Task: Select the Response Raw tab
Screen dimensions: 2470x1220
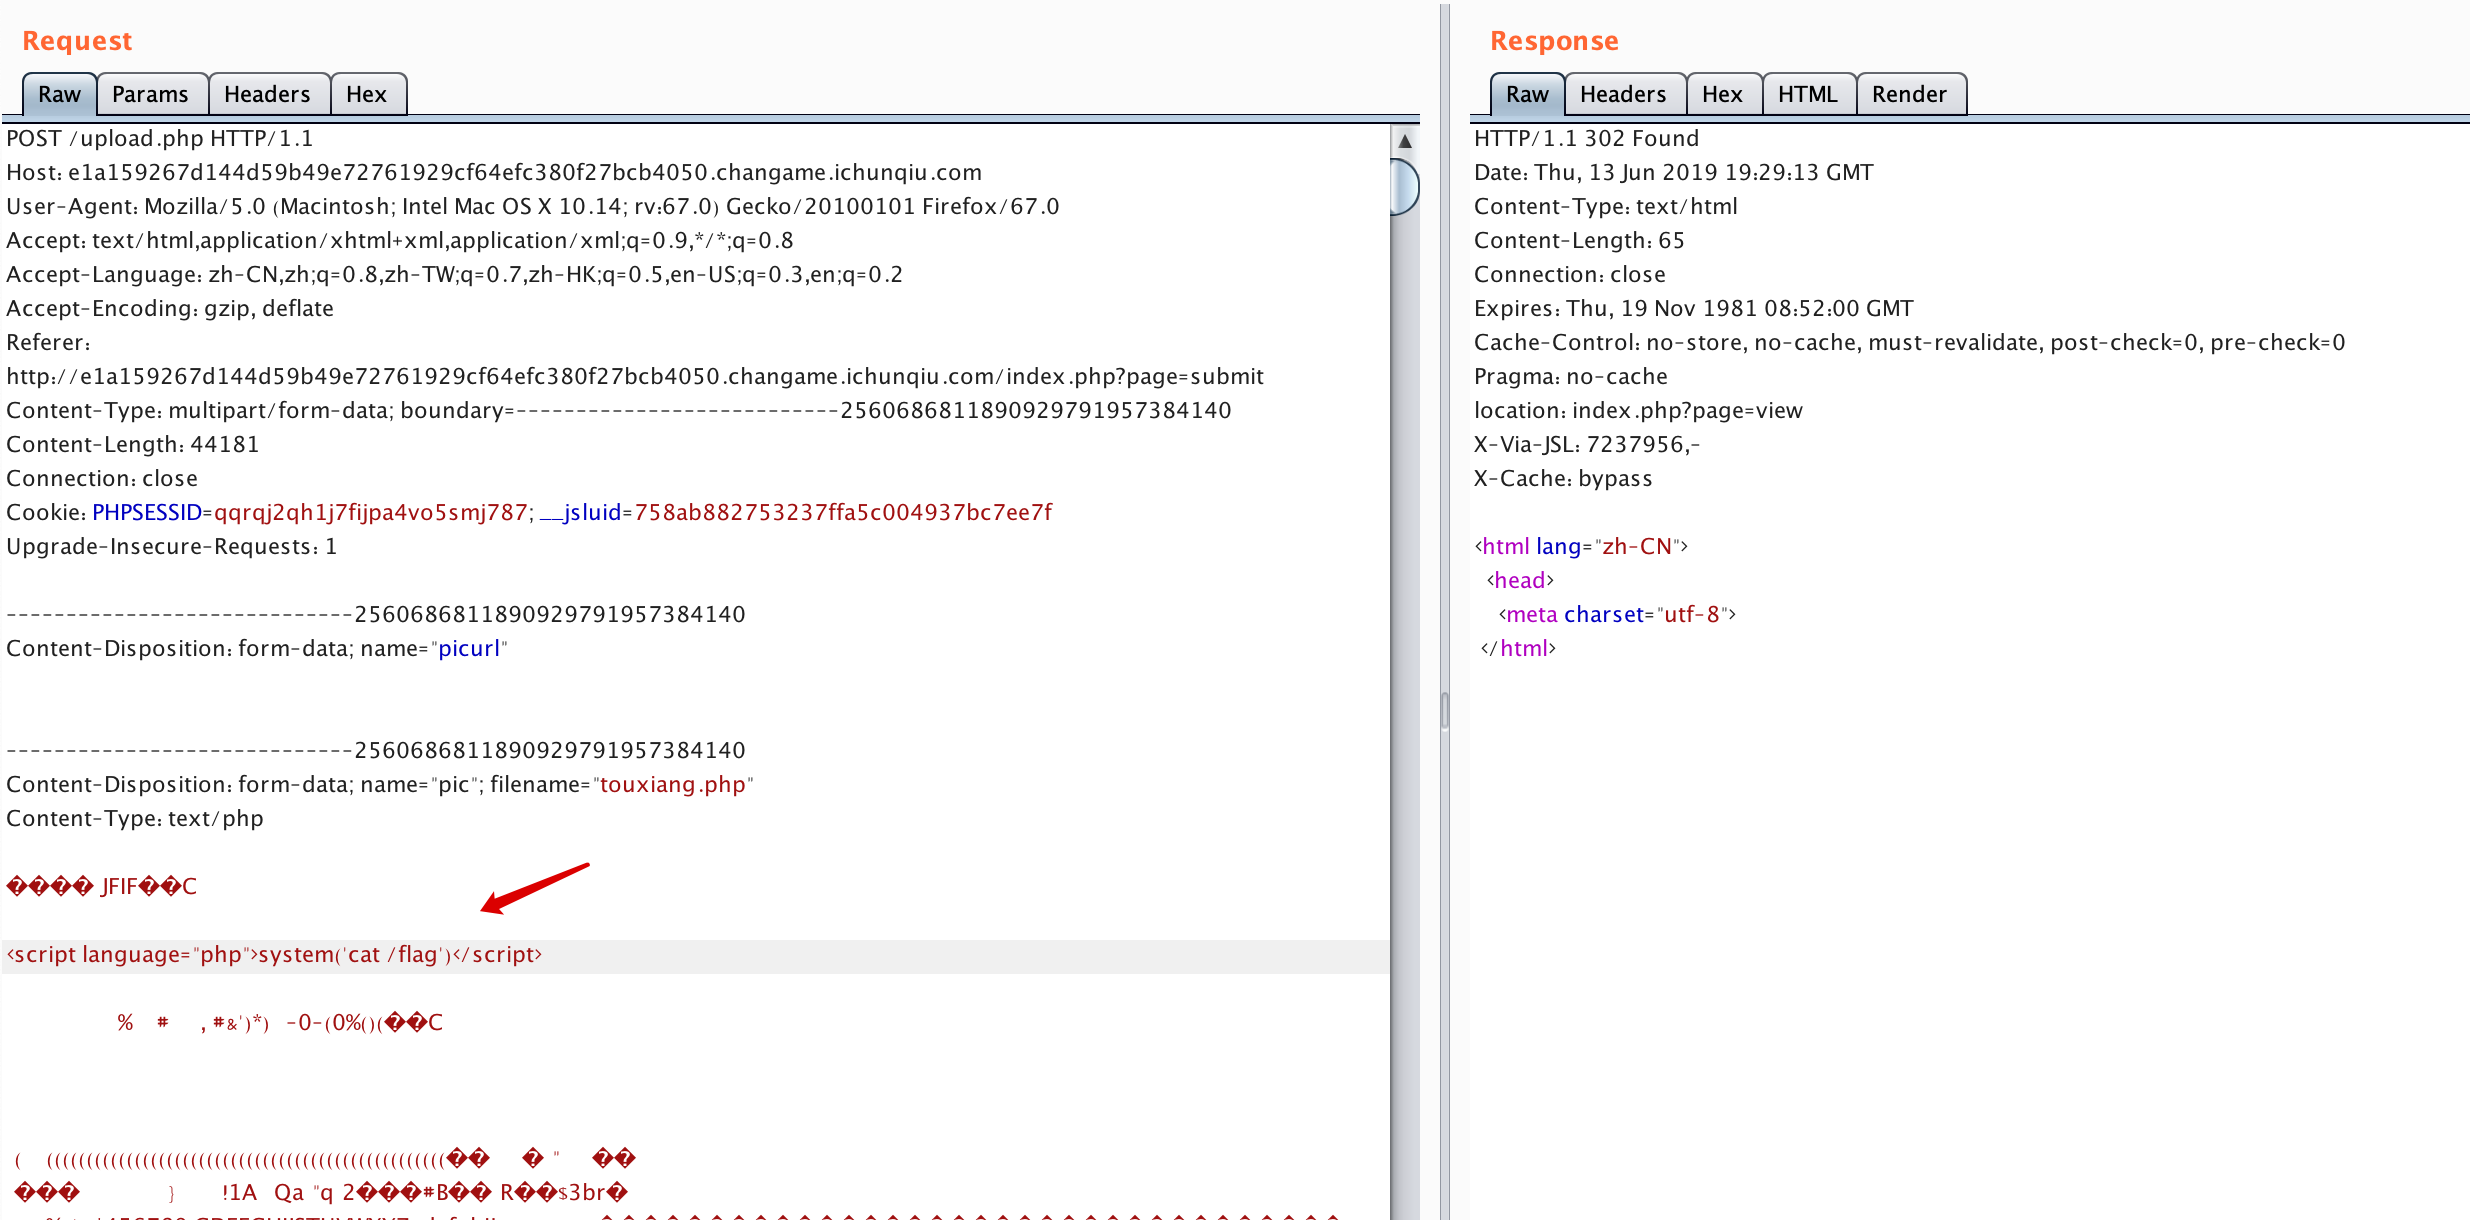Action: pos(1527,94)
